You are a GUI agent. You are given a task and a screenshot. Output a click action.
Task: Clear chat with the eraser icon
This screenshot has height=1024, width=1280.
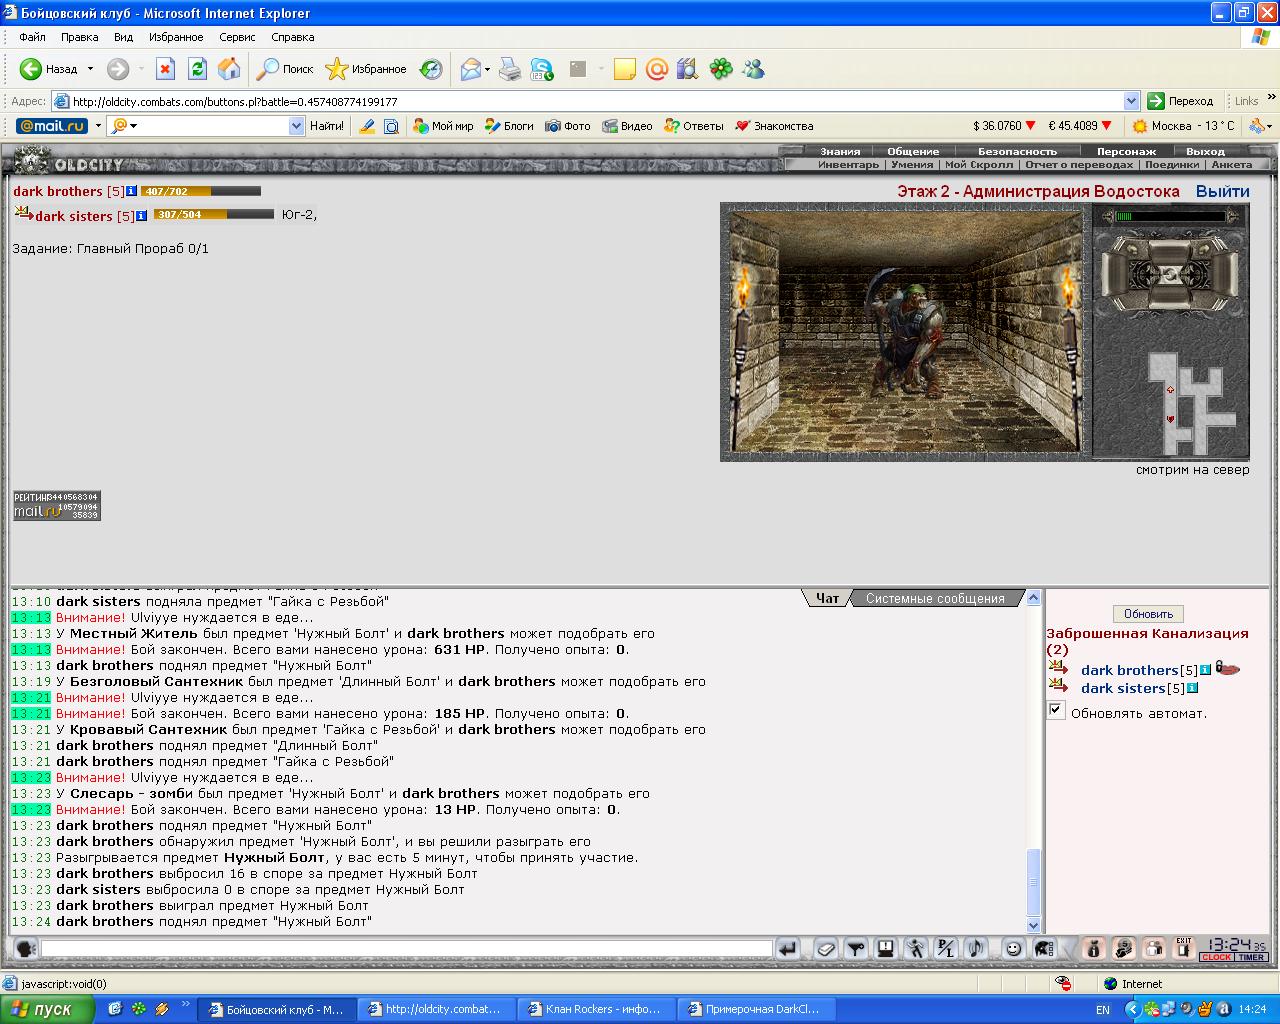click(826, 949)
